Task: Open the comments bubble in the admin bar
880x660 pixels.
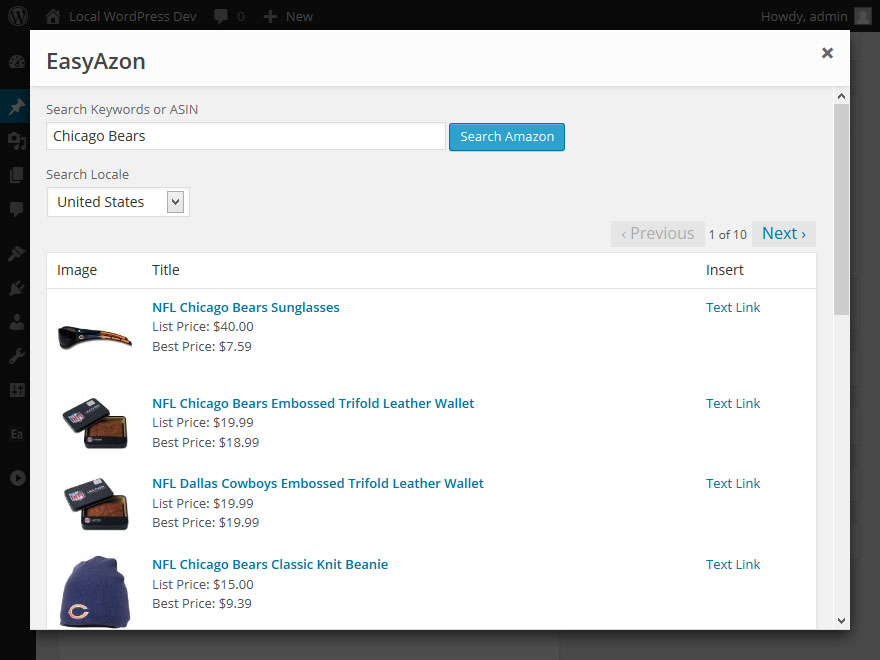Action: click(x=221, y=16)
